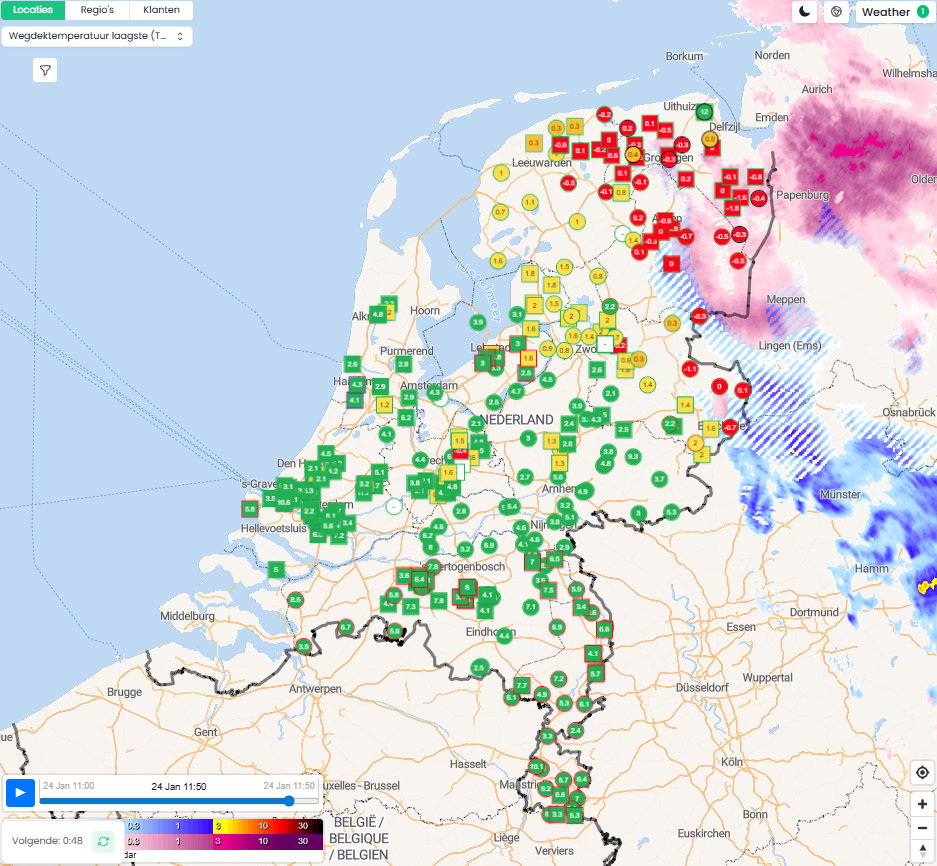The image size is (937, 866).
Task: Select green square marker 5.8 near Hellevoetsluis
Action: point(250,509)
